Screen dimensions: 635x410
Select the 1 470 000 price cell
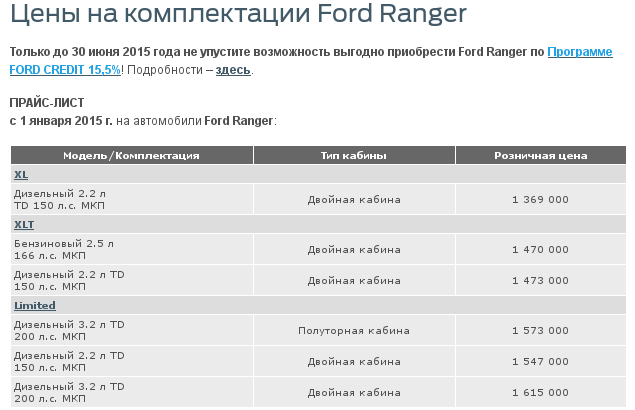click(540, 249)
